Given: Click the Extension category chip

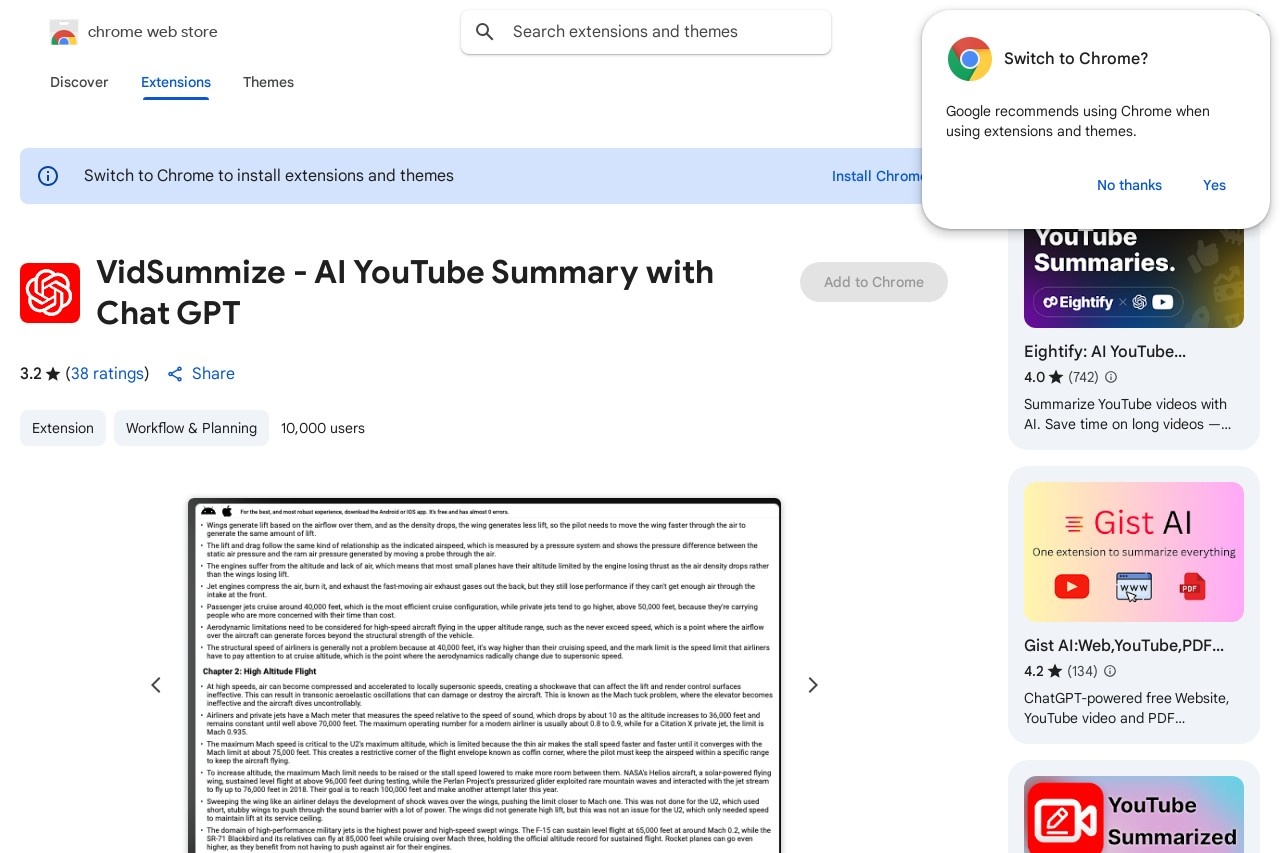Looking at the screenshot, I should pos(63,428).
